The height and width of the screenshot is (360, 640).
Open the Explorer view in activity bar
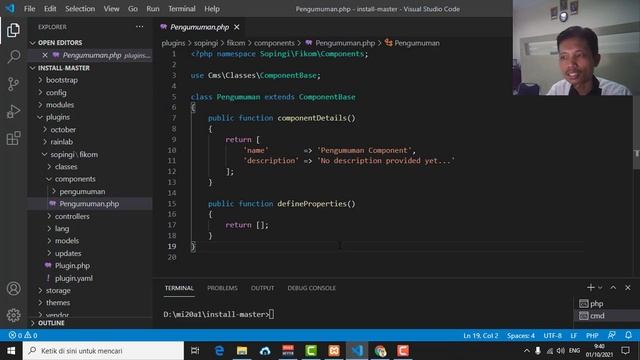coord(13,30)
